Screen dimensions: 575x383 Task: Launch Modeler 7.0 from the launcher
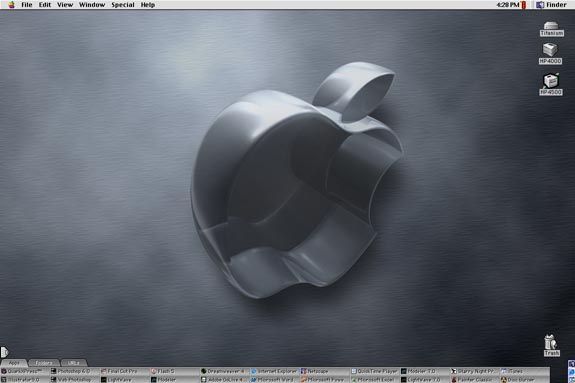[x=424, y=371]
